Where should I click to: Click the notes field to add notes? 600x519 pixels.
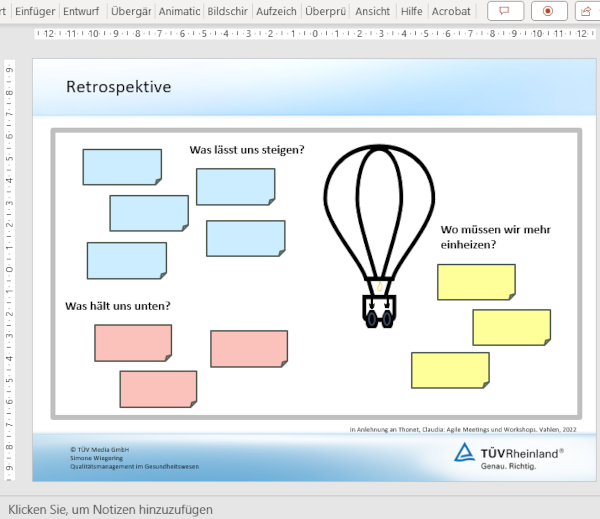coord(110,509)
